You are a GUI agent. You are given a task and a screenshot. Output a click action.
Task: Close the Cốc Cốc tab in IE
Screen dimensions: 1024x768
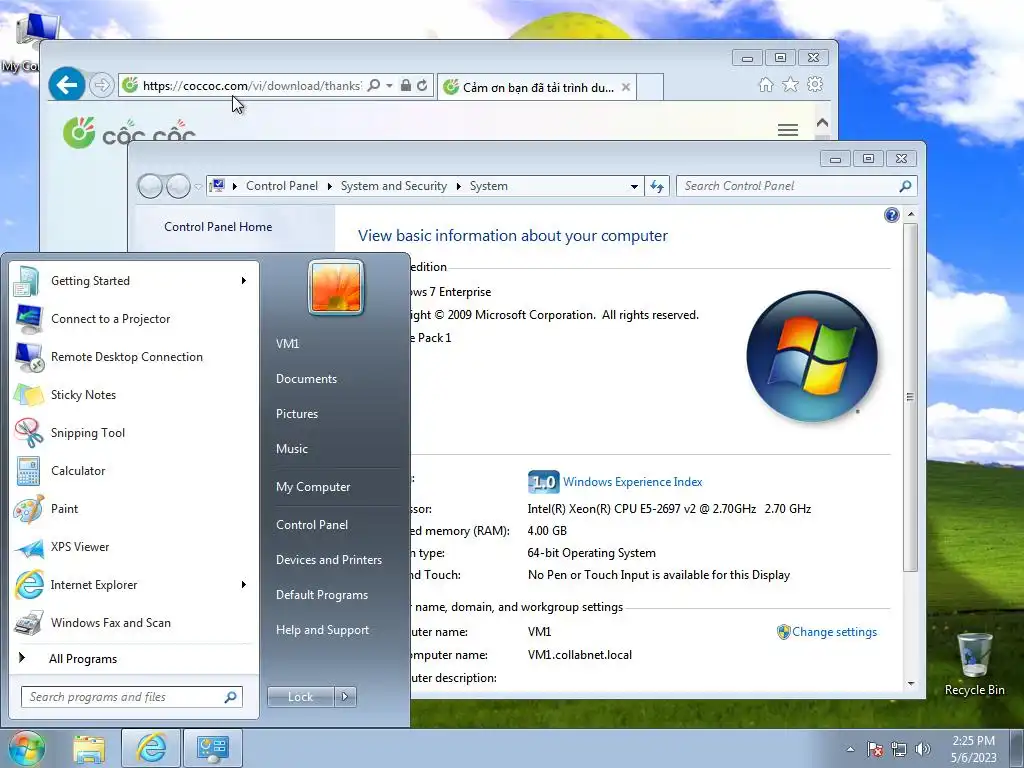[x=626, y=87]
